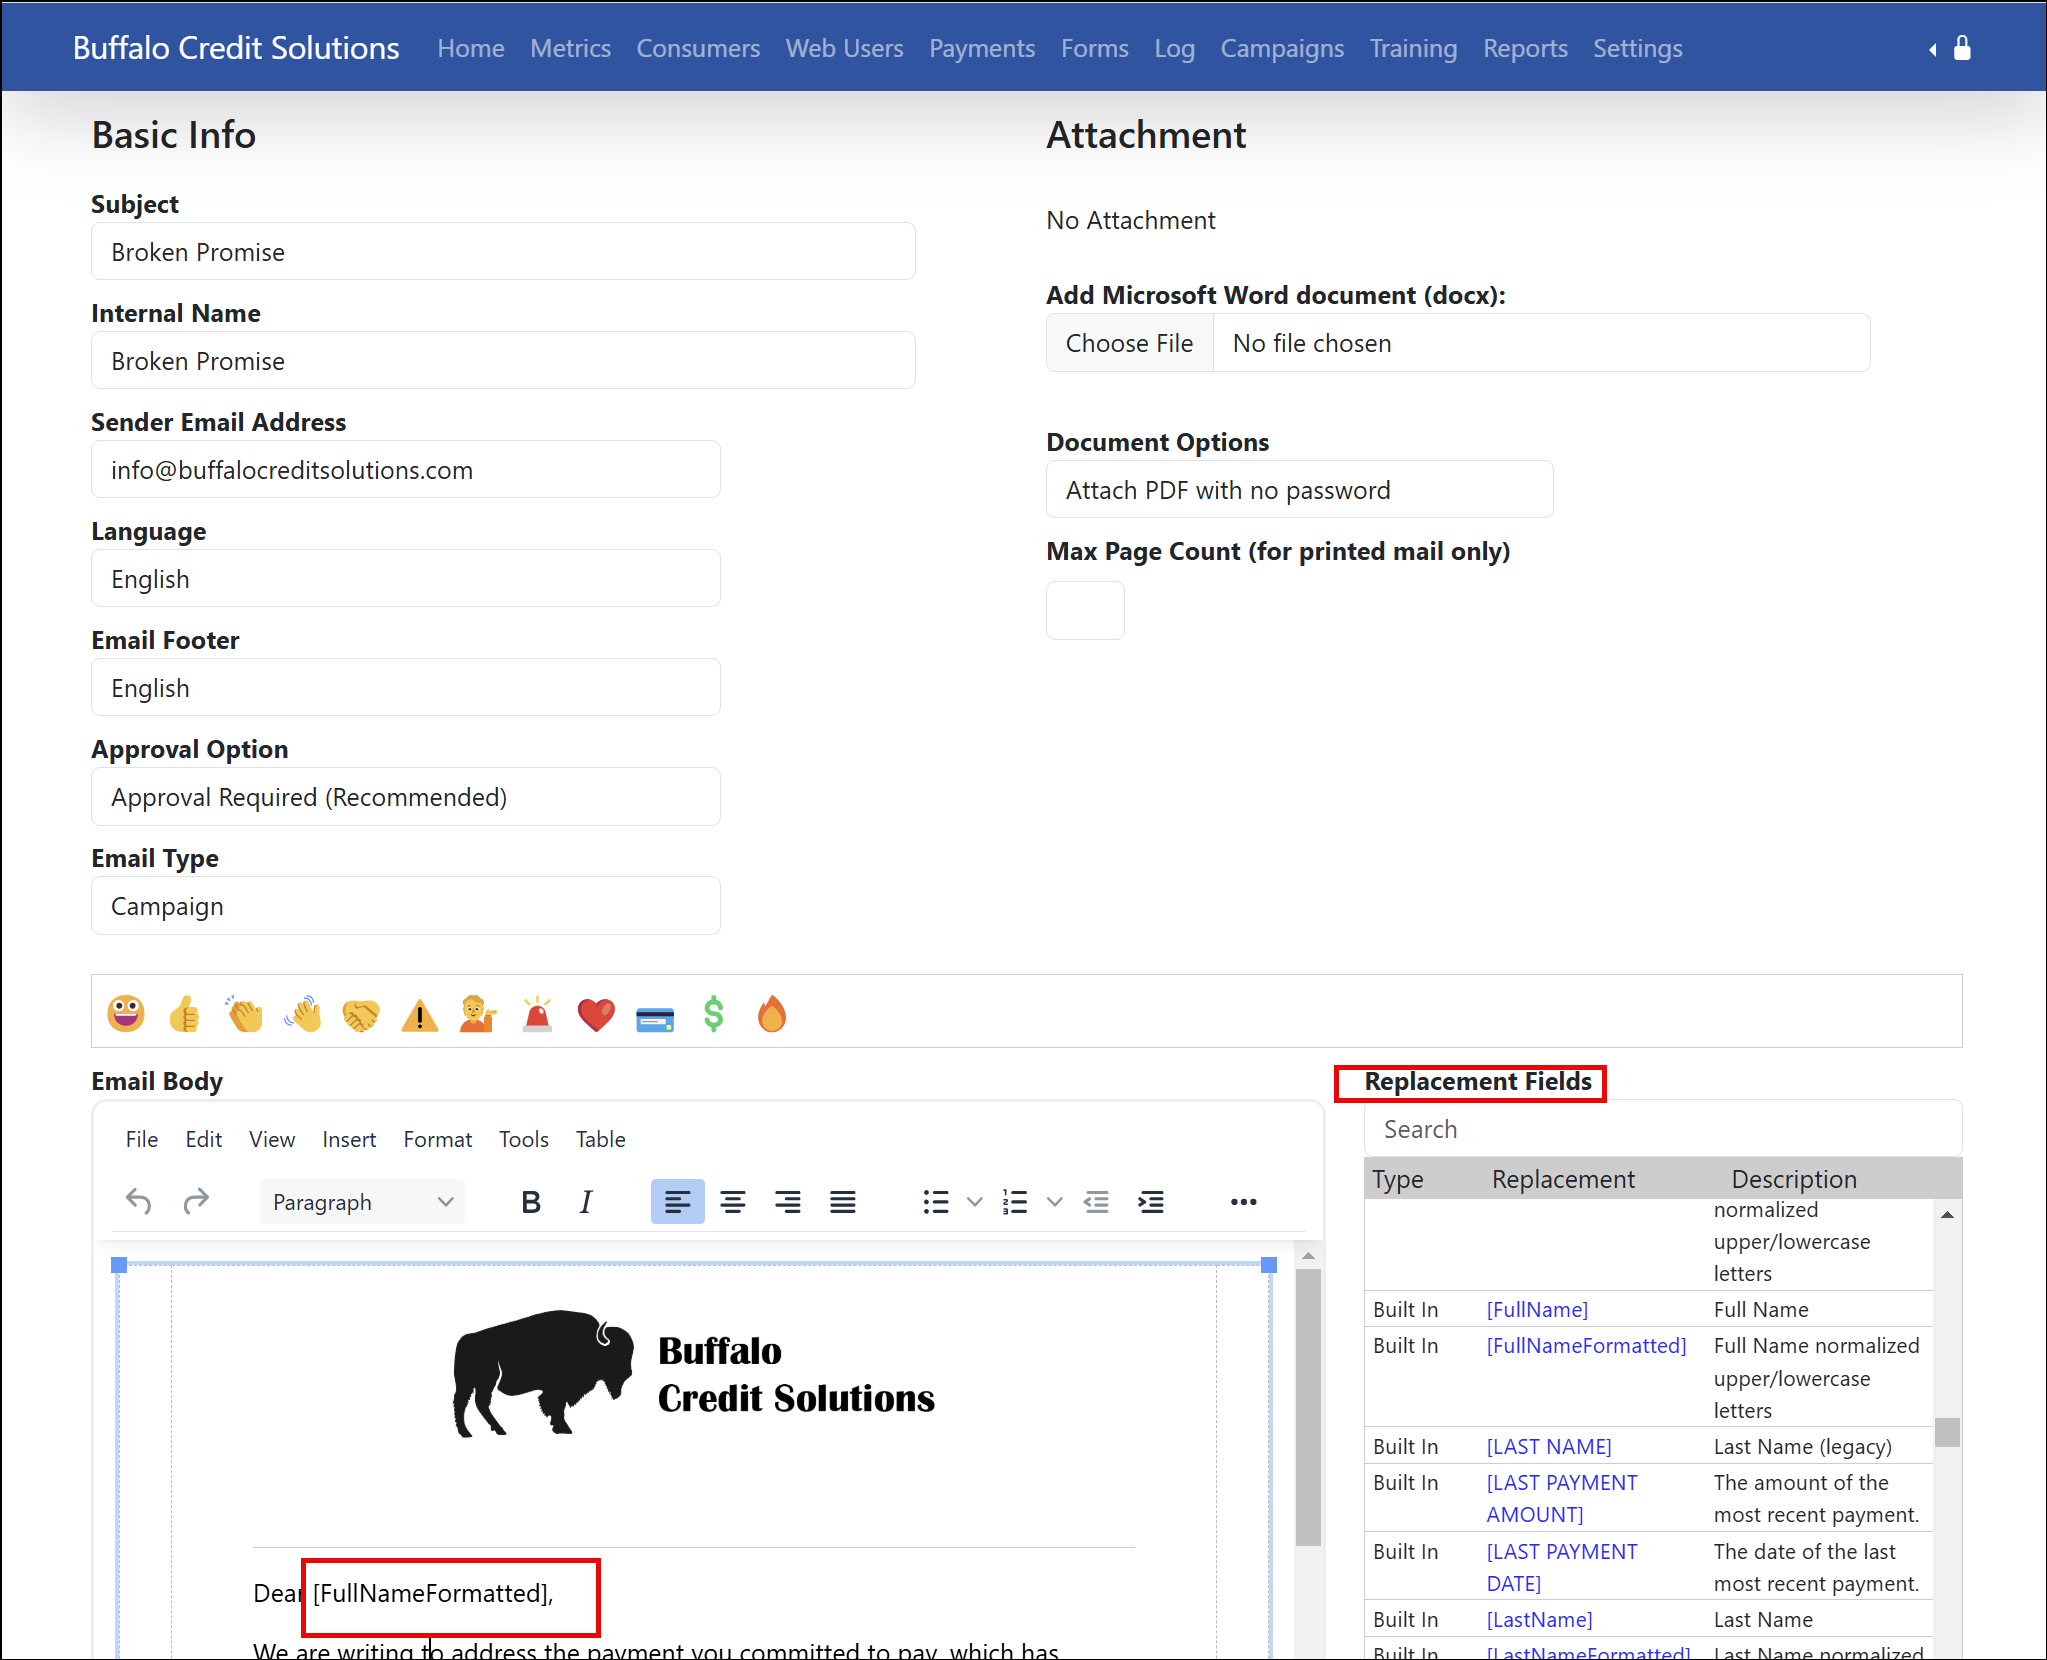Toggle left align button
Screen dimensions: 2047x1660
coord(677,1201)
